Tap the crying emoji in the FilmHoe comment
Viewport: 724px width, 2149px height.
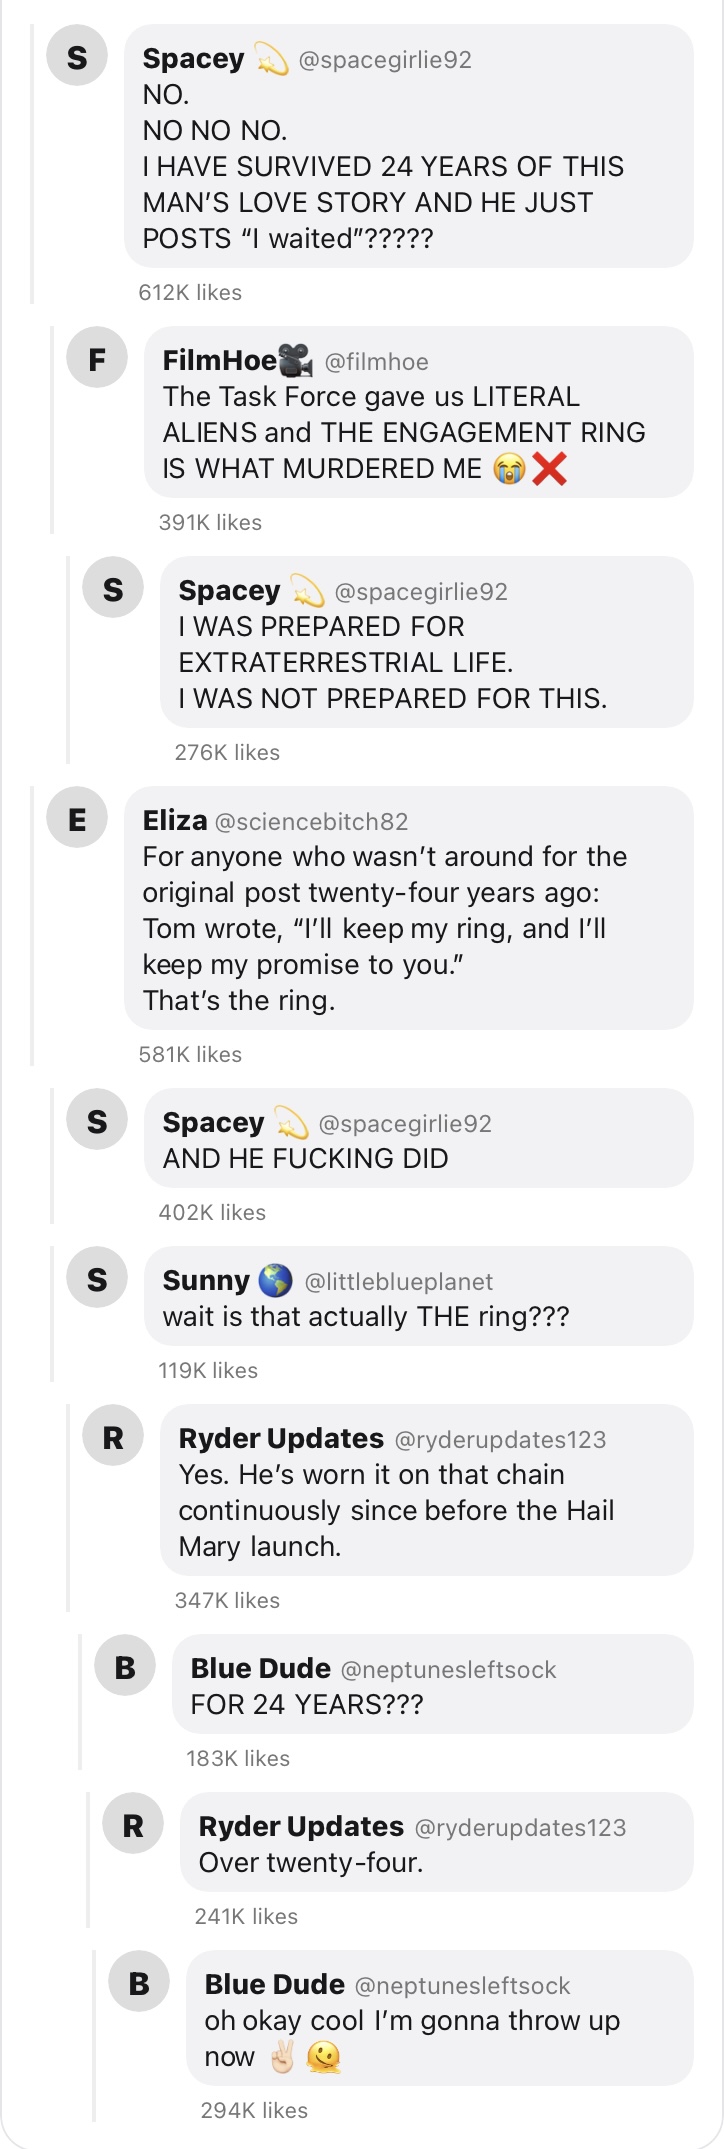[x=510, y=469]
